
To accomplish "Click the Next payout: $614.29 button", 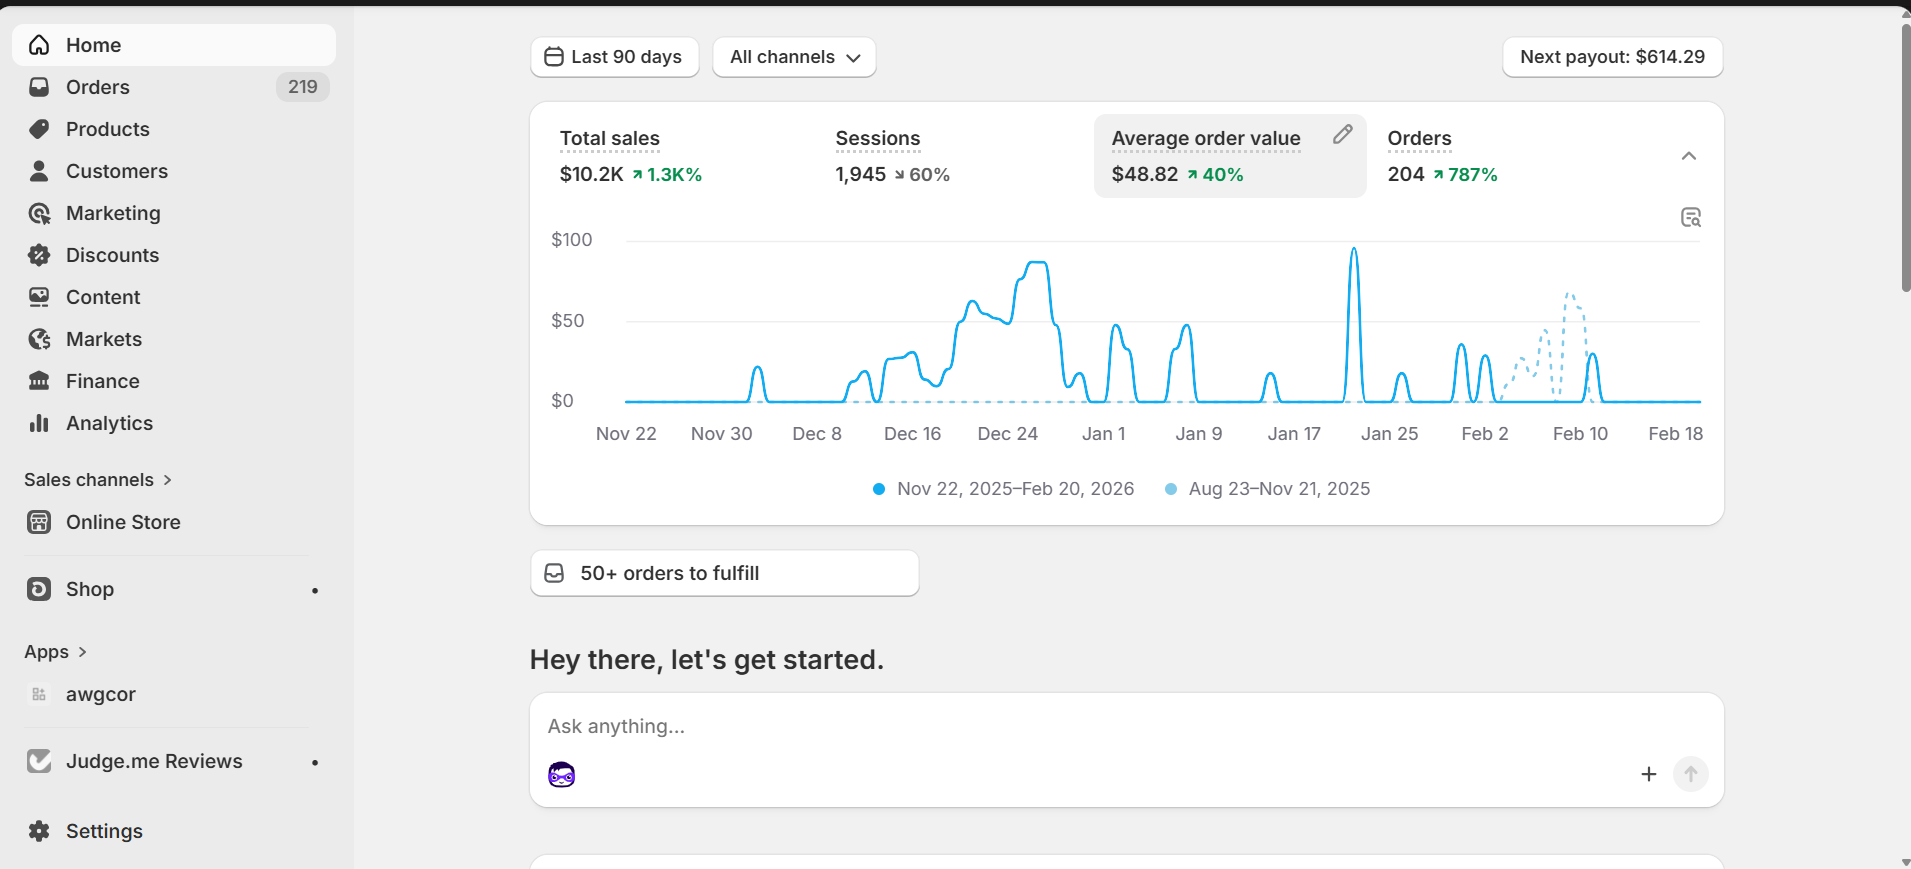I will pyautogui.click(x=1613, y=57).
